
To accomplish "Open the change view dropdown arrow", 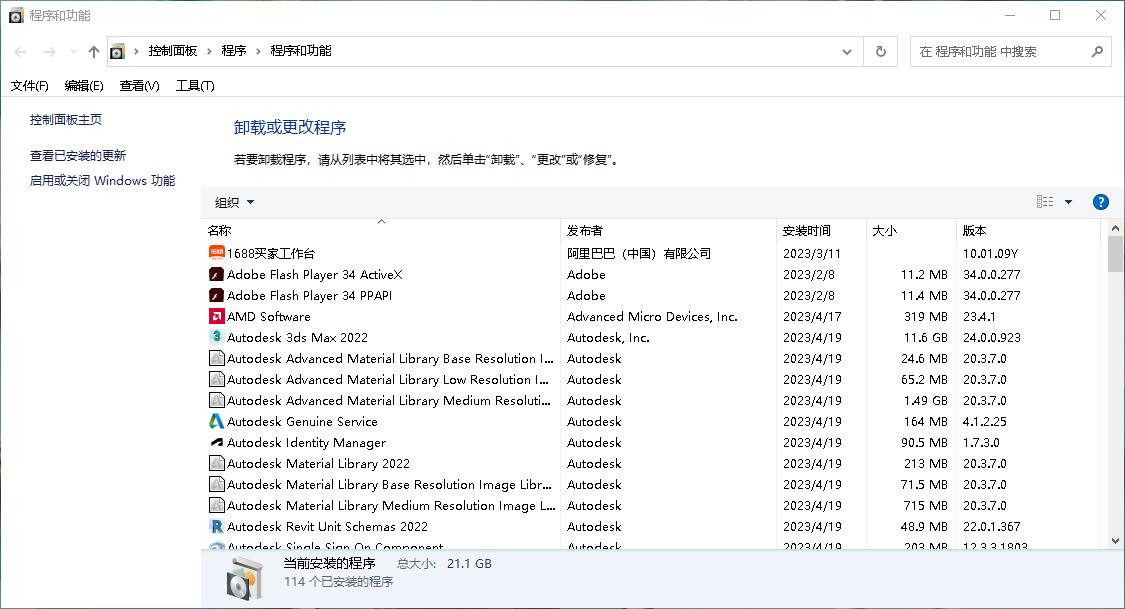I will click(1068, 201).
